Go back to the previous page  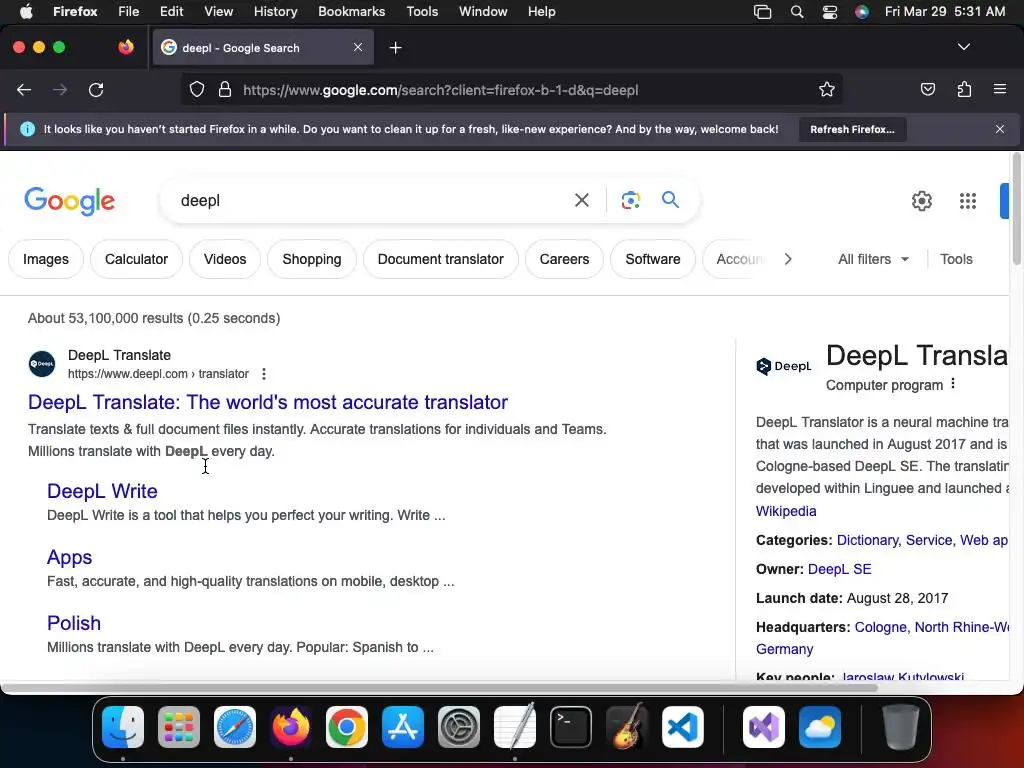pos(24,90)
